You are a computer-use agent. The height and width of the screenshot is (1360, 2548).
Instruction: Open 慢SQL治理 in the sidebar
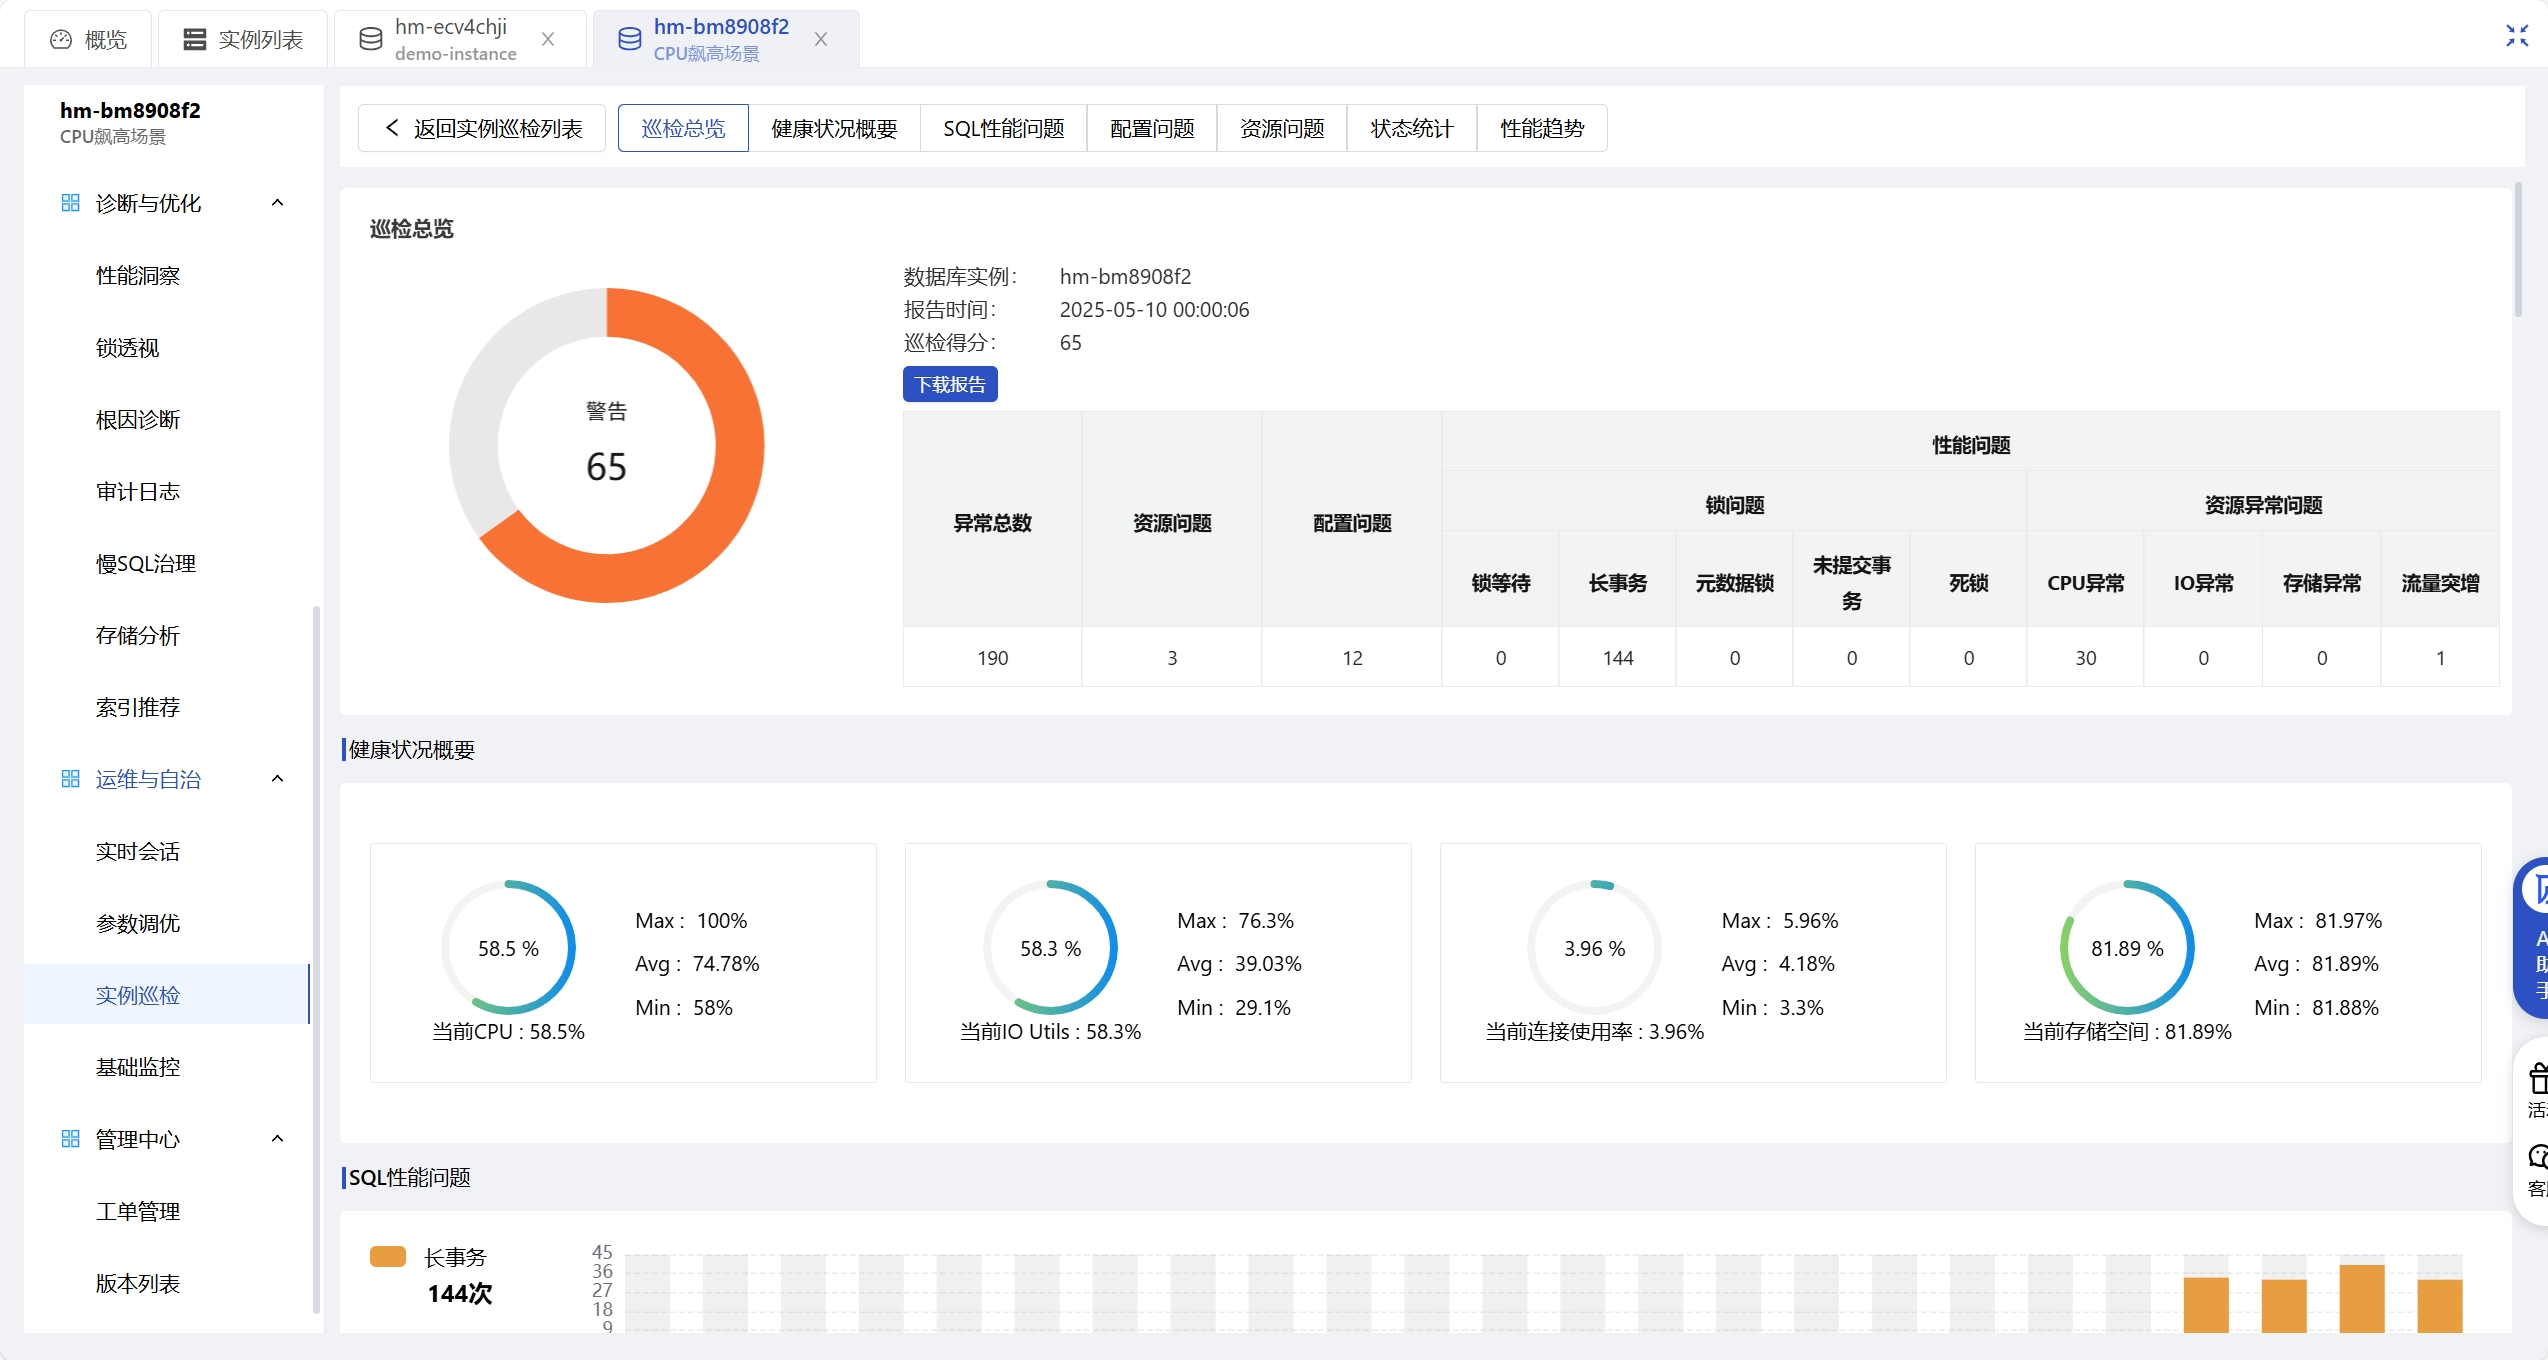tap(146, 563)
